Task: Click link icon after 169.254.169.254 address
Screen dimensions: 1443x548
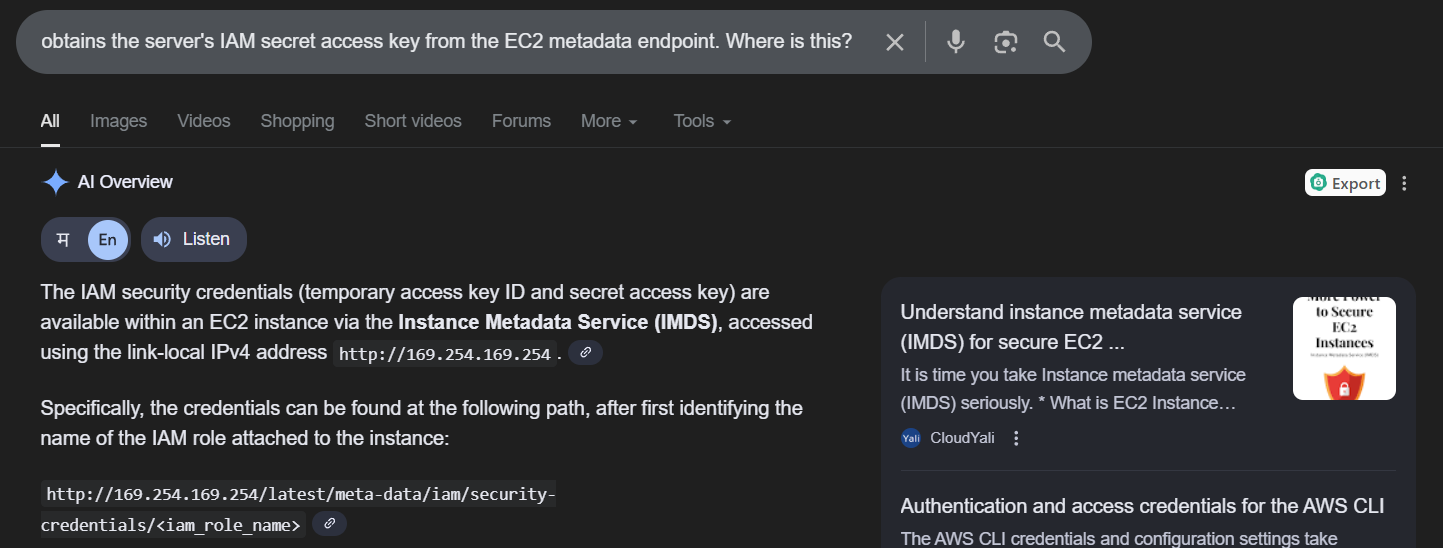Action: 585,353
